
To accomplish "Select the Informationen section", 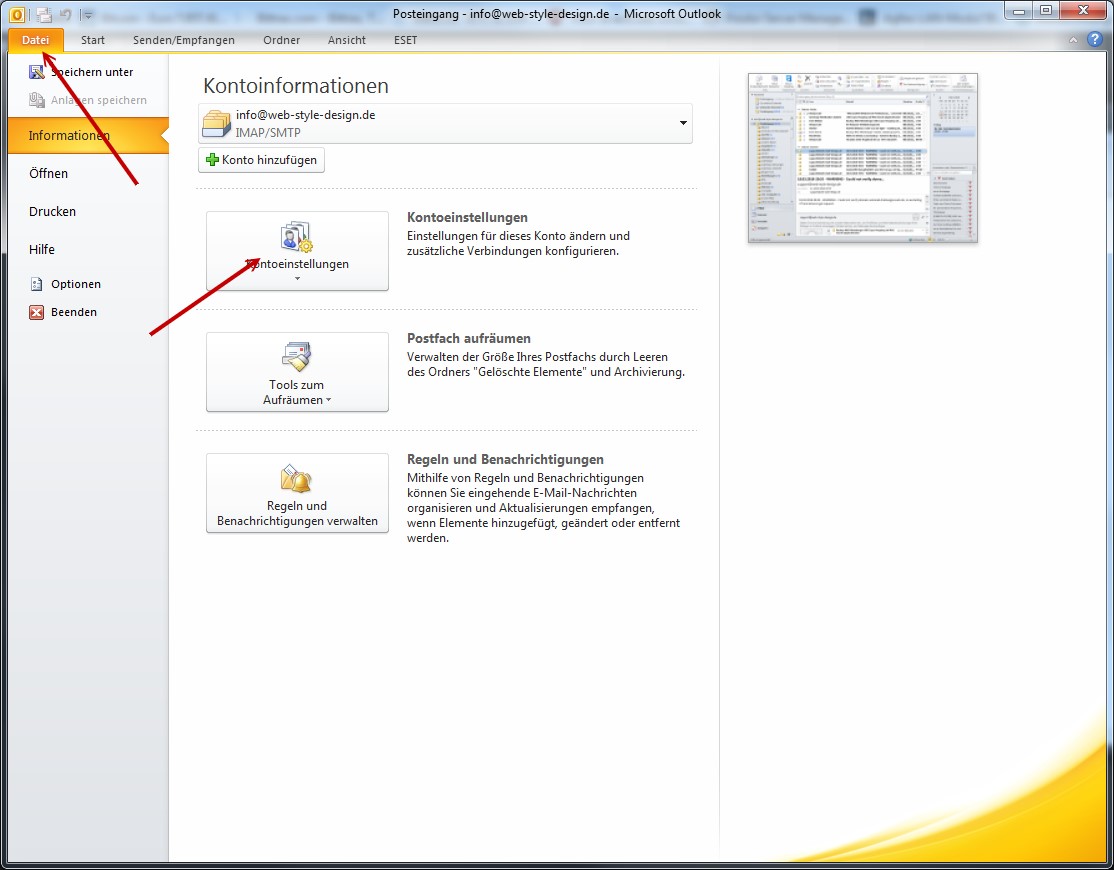I will 88,136.
